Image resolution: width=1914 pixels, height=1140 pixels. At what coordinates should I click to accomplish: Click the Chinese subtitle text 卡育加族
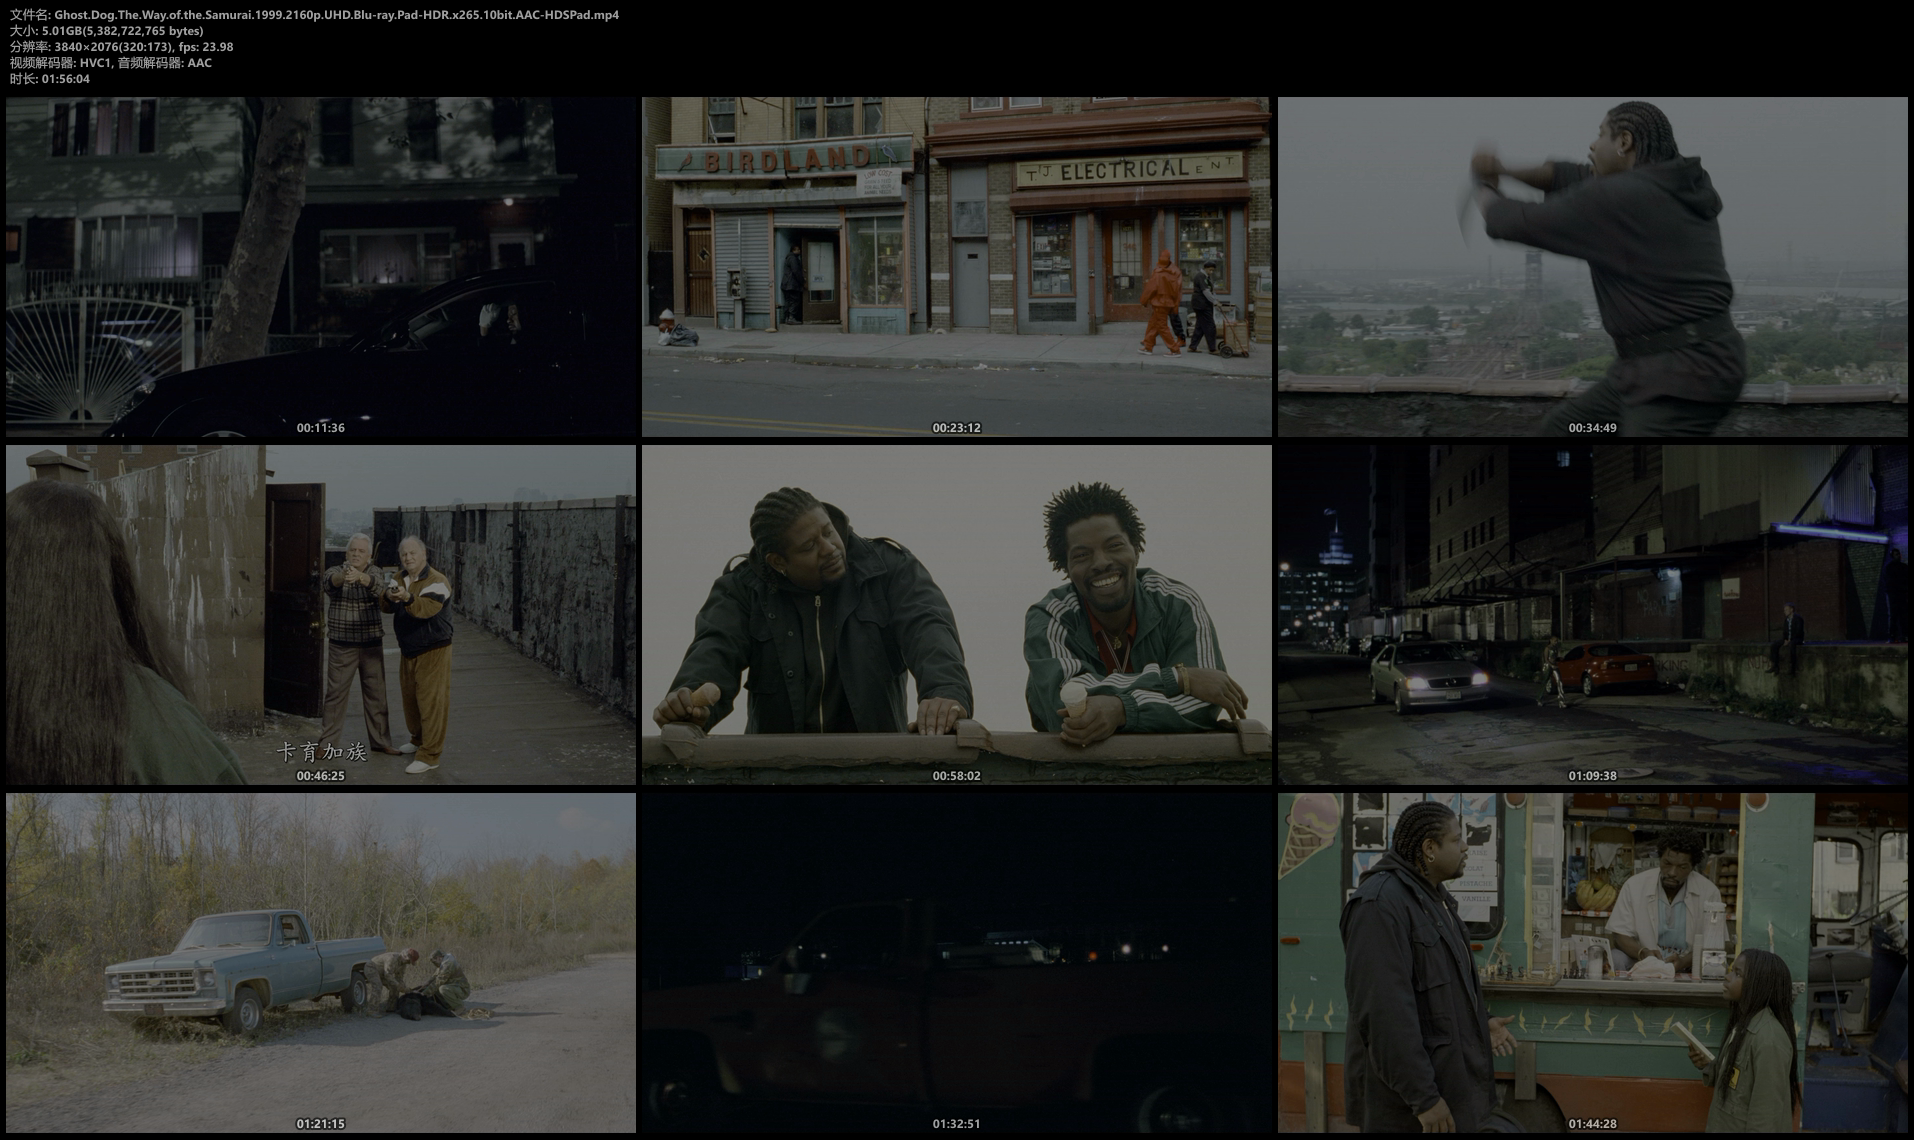[x=321, y=752]
